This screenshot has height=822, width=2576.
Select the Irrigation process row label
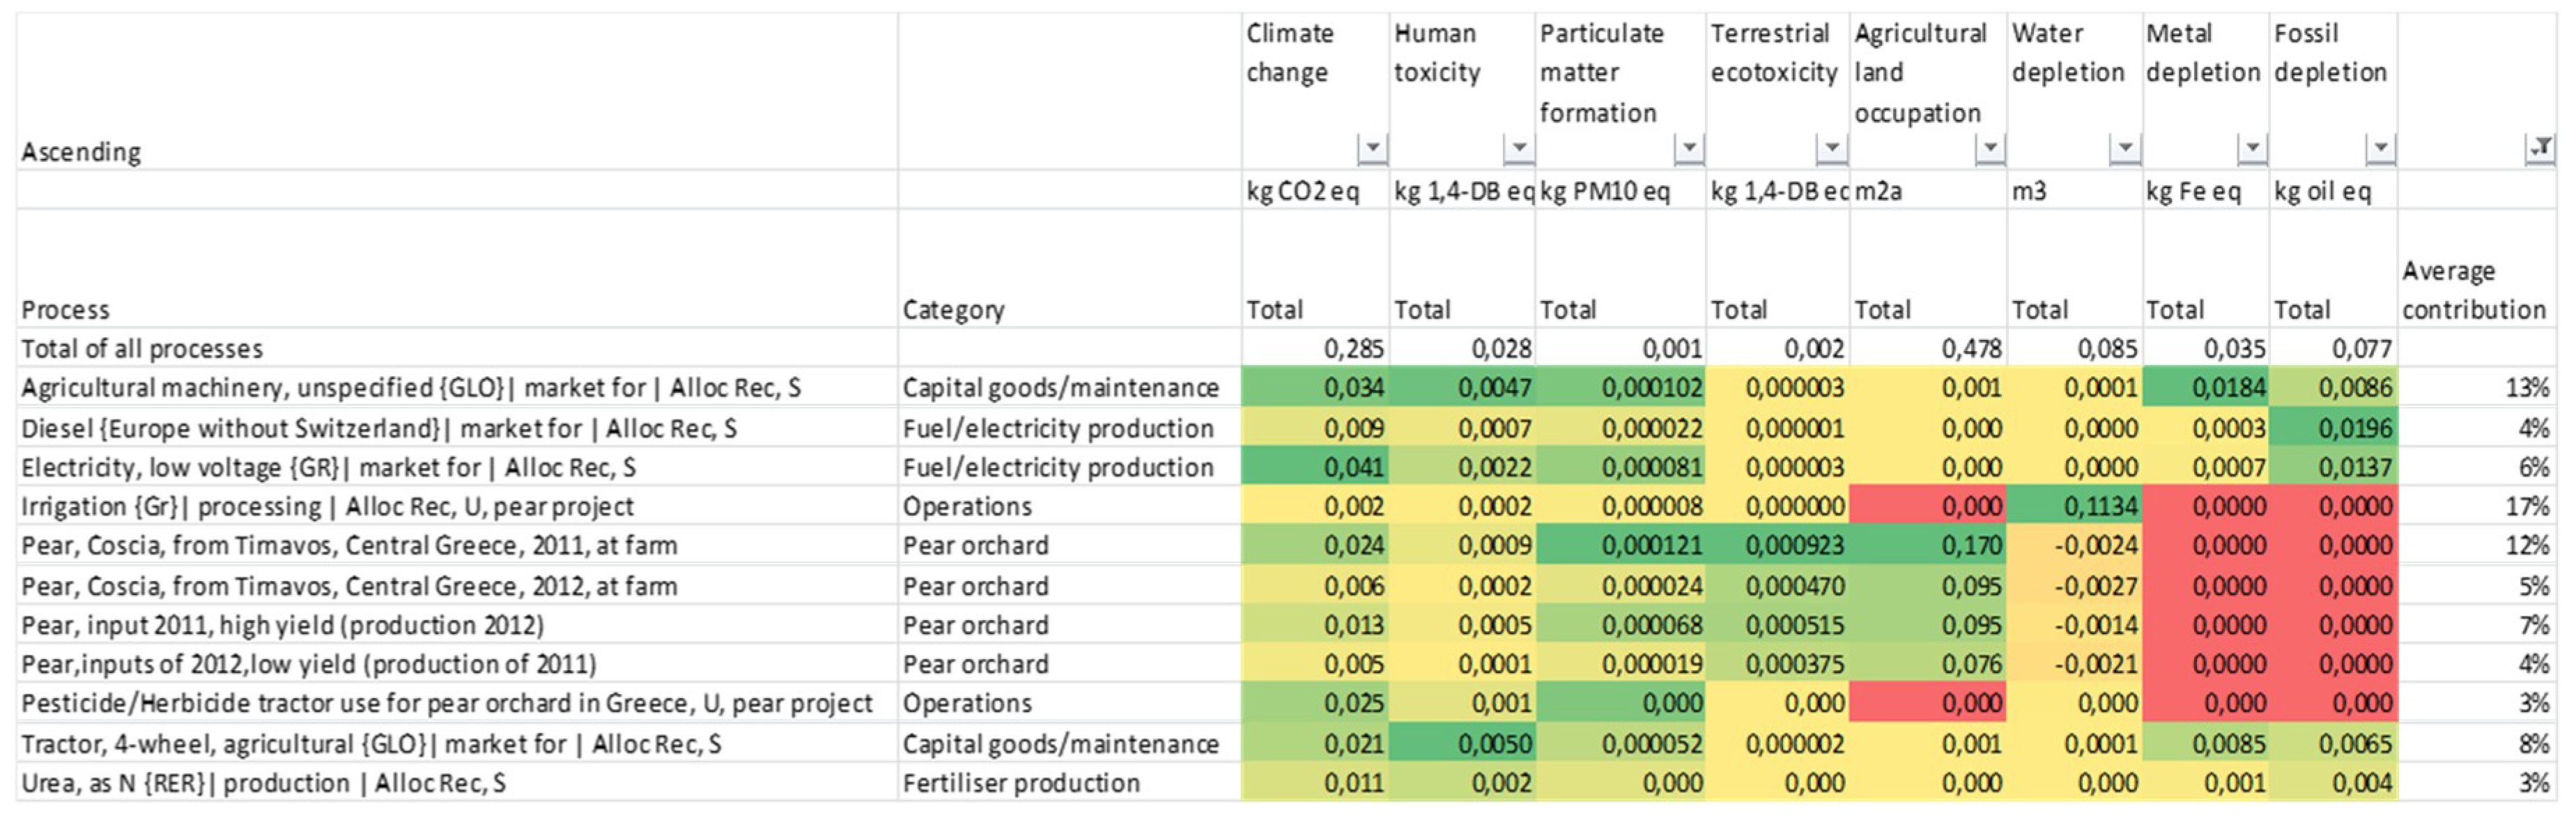point(328,507)
